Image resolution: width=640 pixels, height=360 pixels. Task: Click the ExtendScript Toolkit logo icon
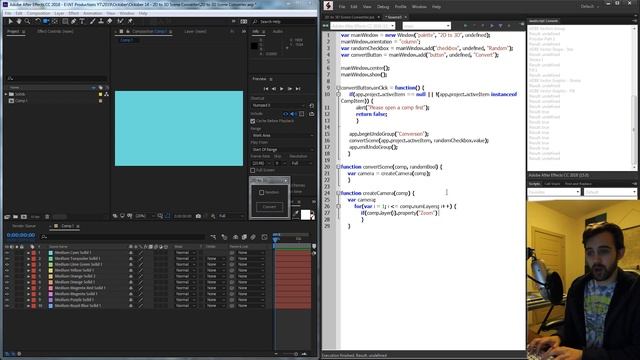(x=328, y=6)
